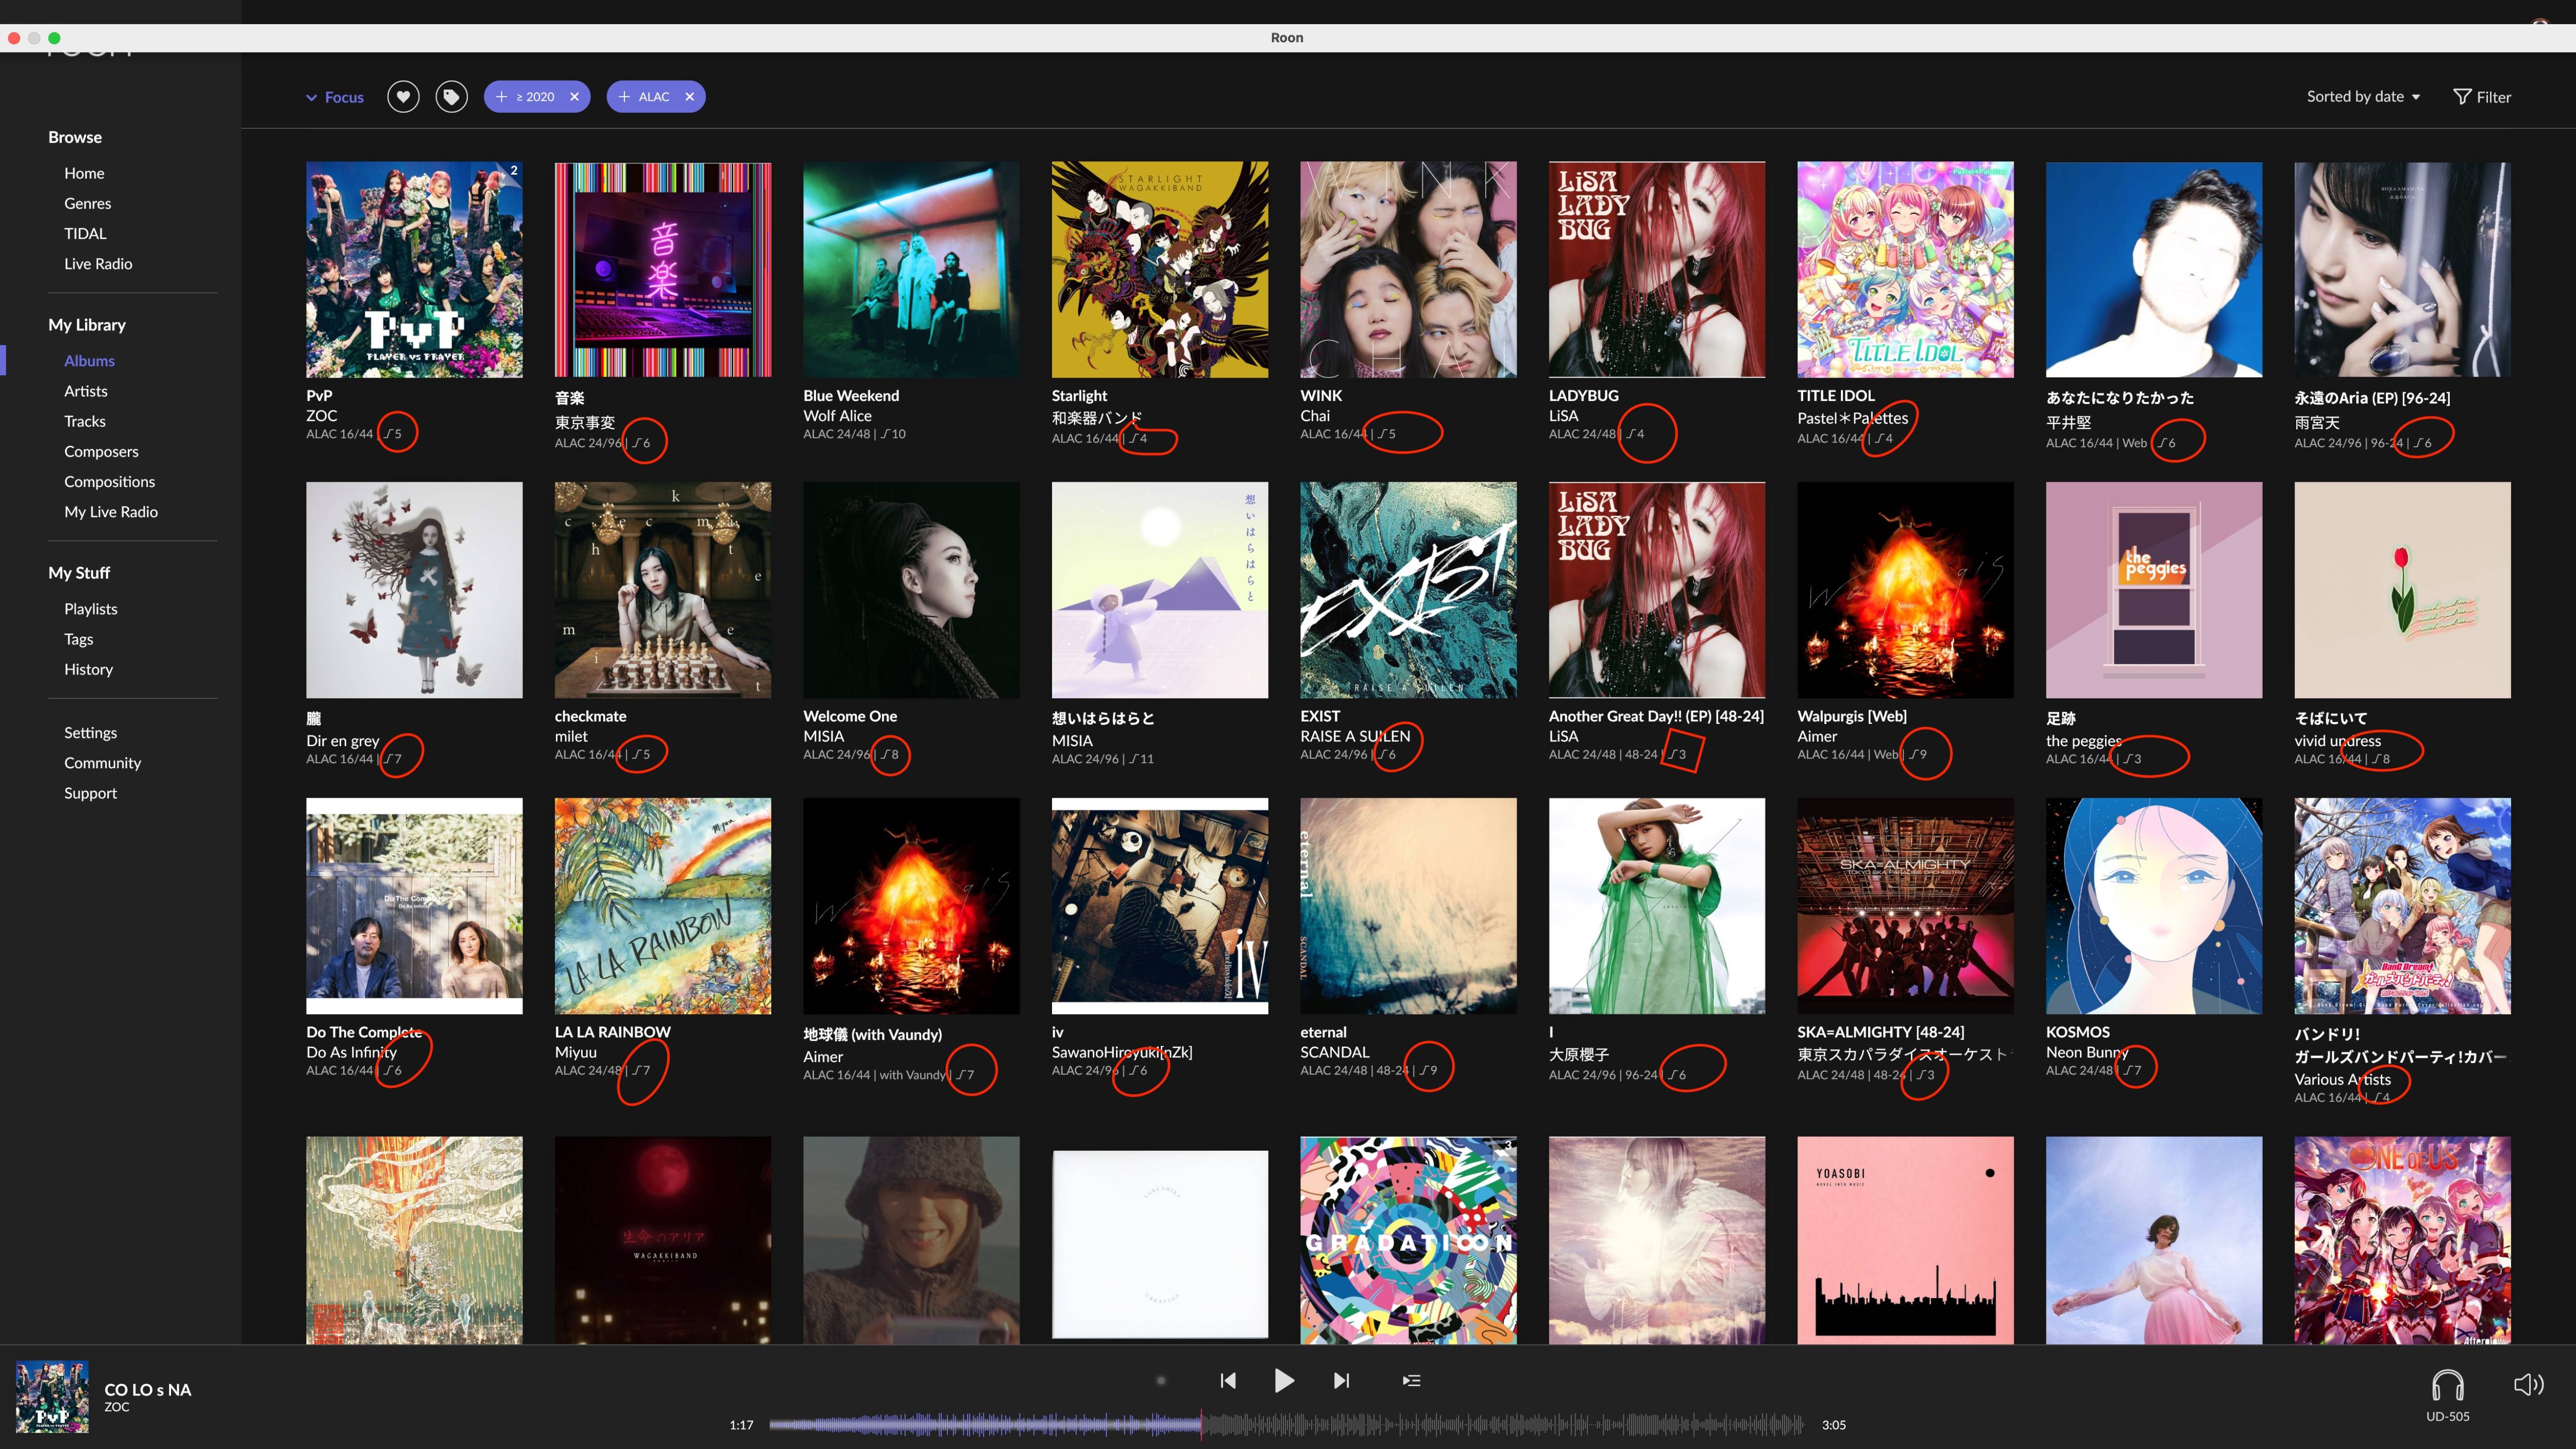Open the GRADATI∞N album cover
The image size is (2576, 1449).
(1408, 1240)
